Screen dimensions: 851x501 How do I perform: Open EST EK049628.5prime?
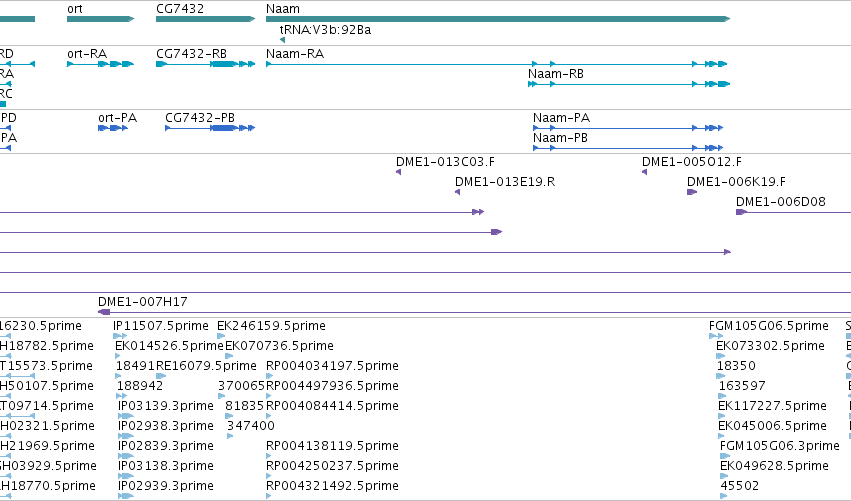tap(774, 466)
